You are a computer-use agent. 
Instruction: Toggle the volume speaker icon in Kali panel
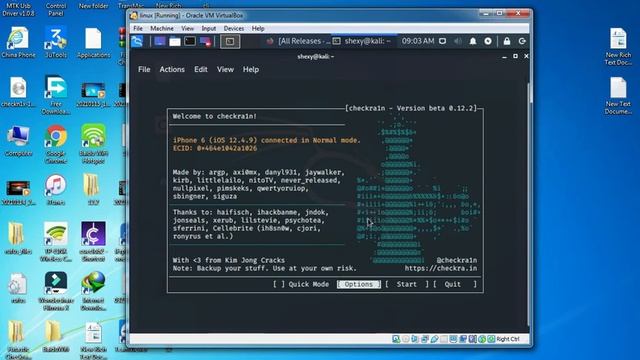pos(458,41)
